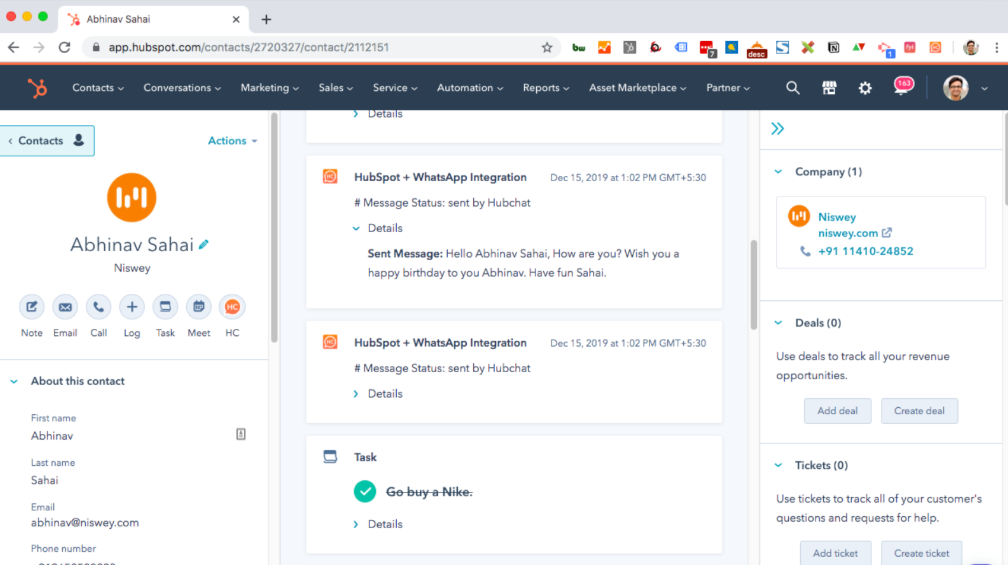Click the Email action icon
The width and height of the screenshot is (1008, 565).
pyautogui.click(x=65, y=307)
